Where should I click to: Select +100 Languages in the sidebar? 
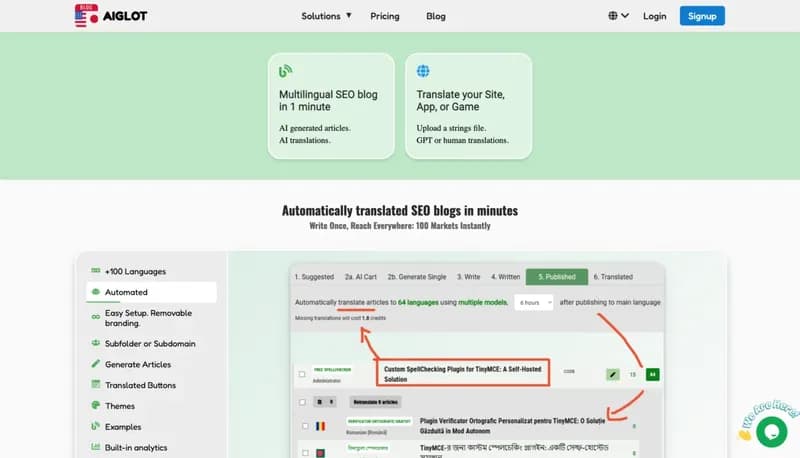pos(151,271)
